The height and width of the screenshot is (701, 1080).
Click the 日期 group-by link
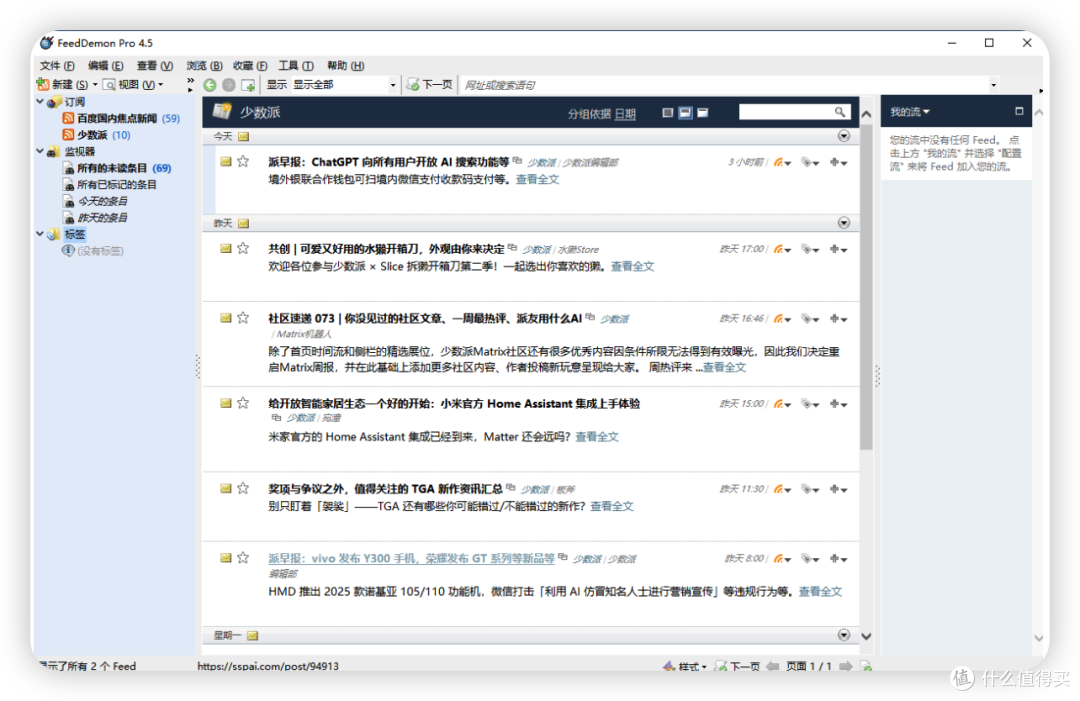click(x=625, y=114)
